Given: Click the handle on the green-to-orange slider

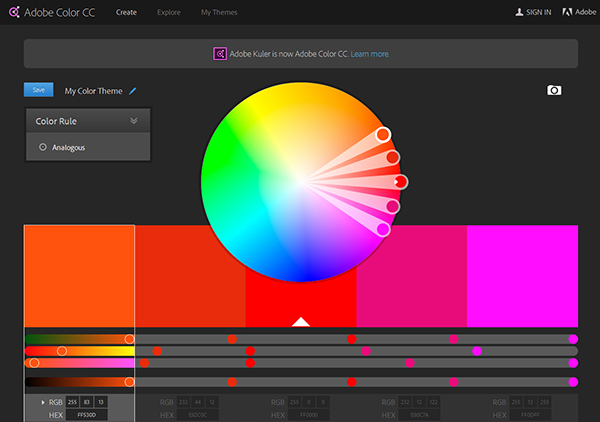Looking at the screenshot, I should pos(129,339).
